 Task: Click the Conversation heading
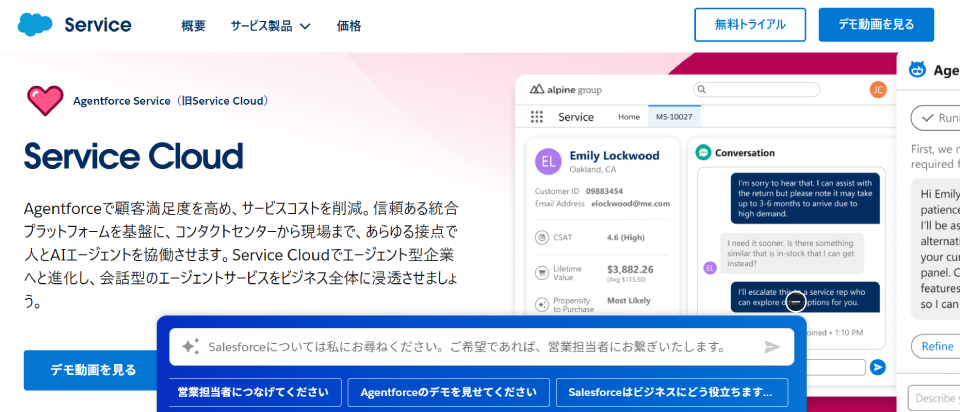(744, 152)
